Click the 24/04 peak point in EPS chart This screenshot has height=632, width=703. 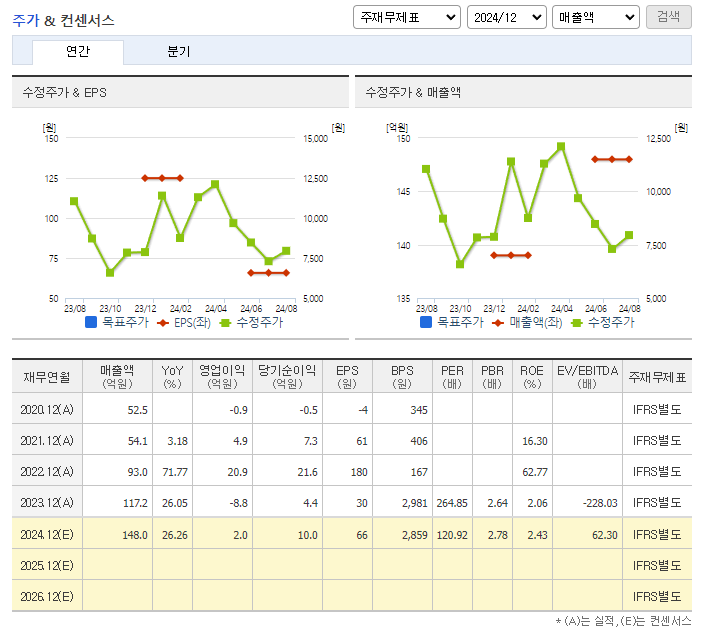point(215,184)
